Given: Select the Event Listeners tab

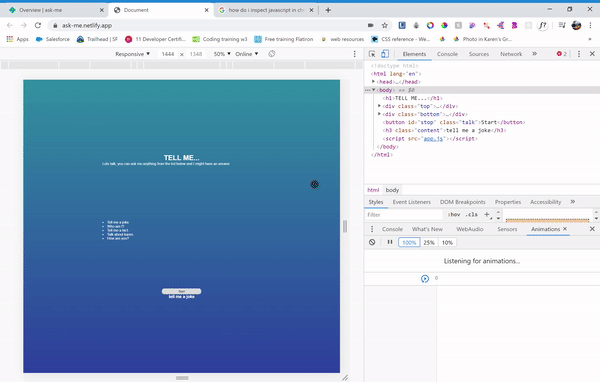Looking at the screenshot, I should click(411, 202).
